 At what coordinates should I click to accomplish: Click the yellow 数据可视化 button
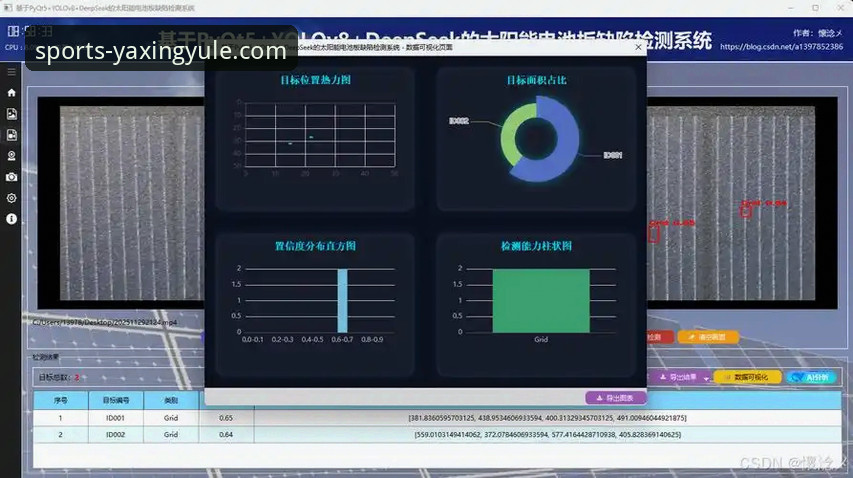click(747, 377)
